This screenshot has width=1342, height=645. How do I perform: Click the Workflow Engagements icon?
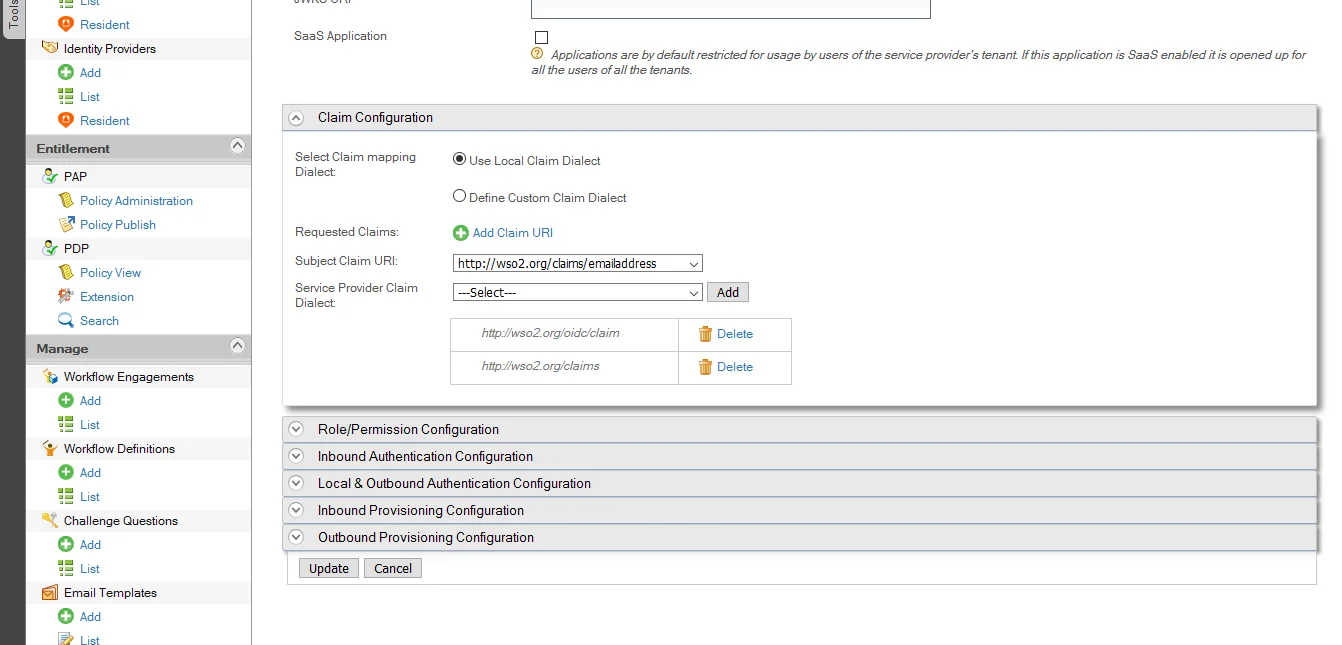50,376
